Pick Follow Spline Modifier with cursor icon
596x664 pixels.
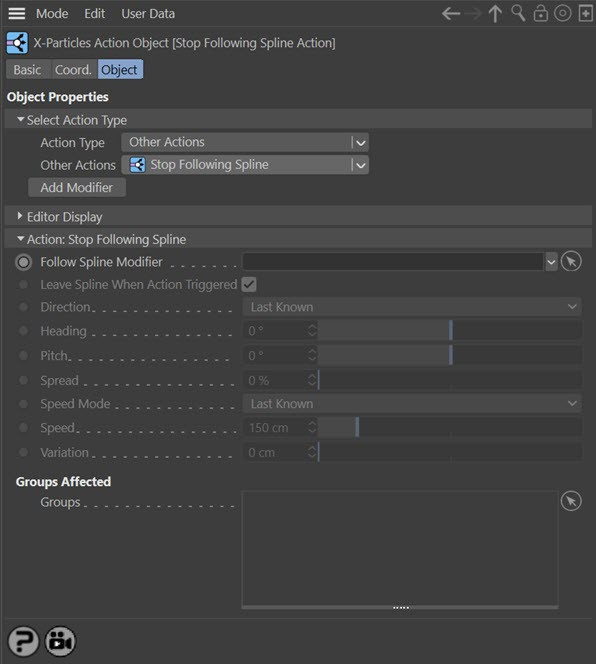tap(571, 262)
